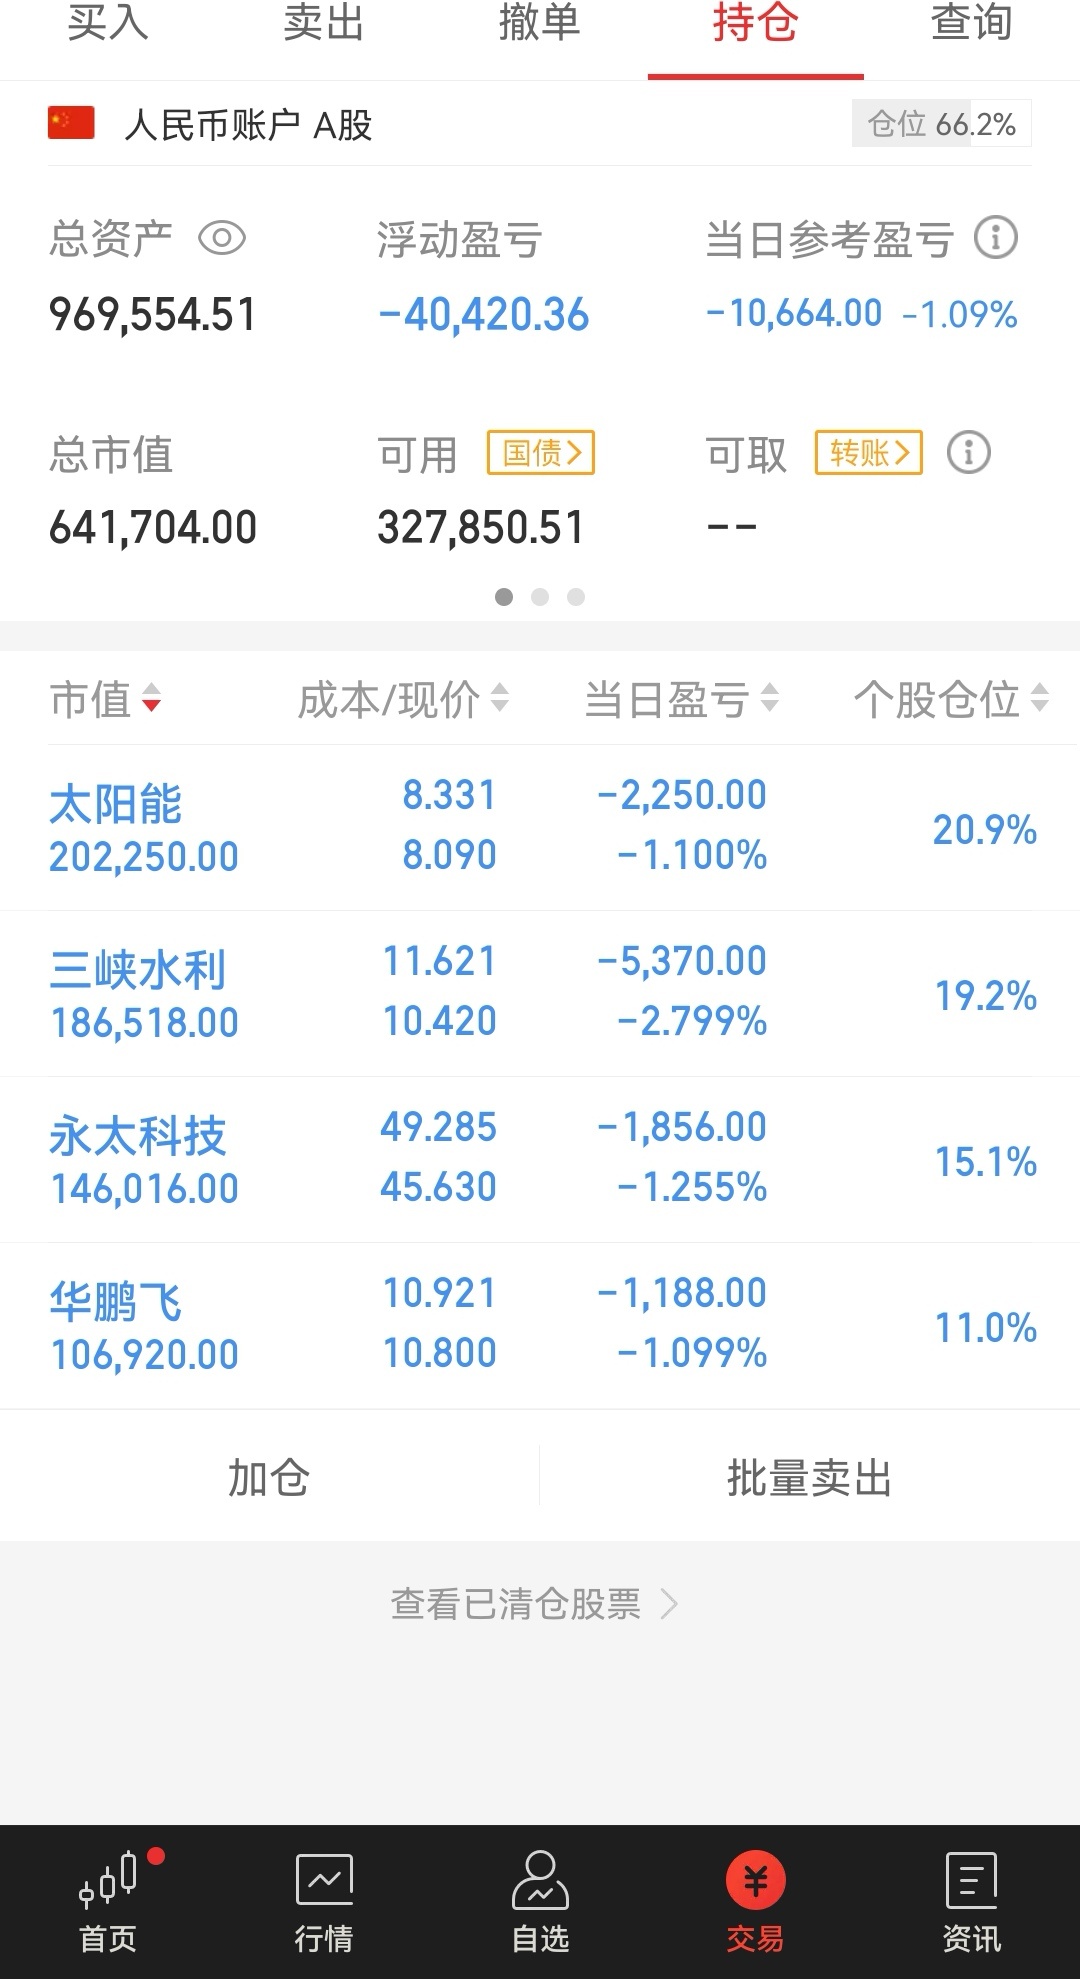Tap 三峡水利 position share 19.2%
Image resolution: width=1080 pixels, height=1979 pixels.
[985, 995]
